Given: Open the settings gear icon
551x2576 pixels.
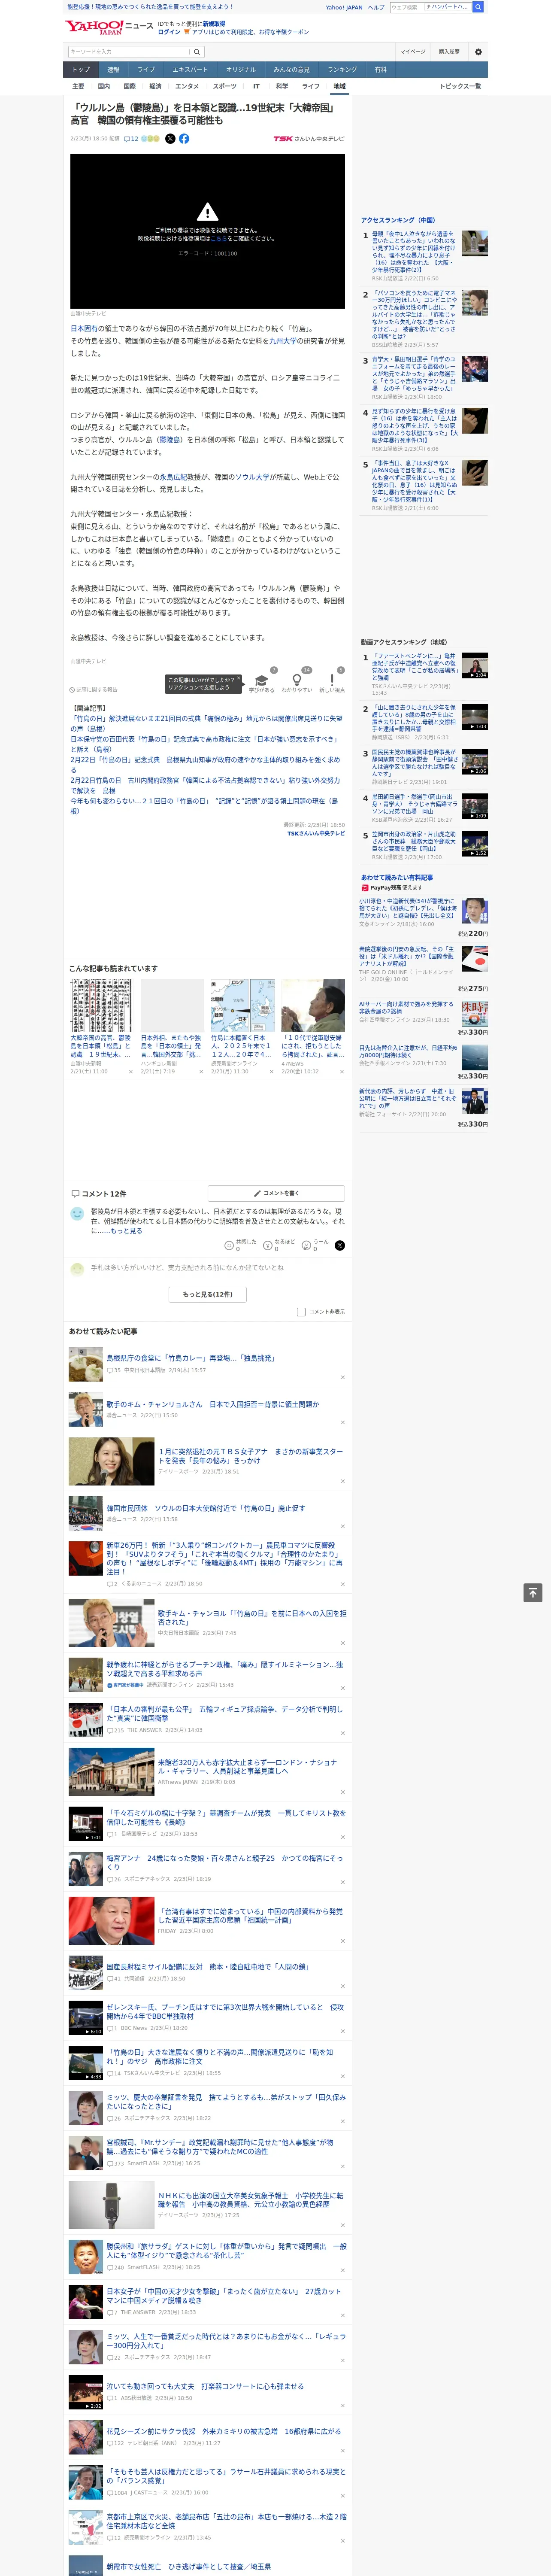Looking at the screenshot, I should coord(478,52).
